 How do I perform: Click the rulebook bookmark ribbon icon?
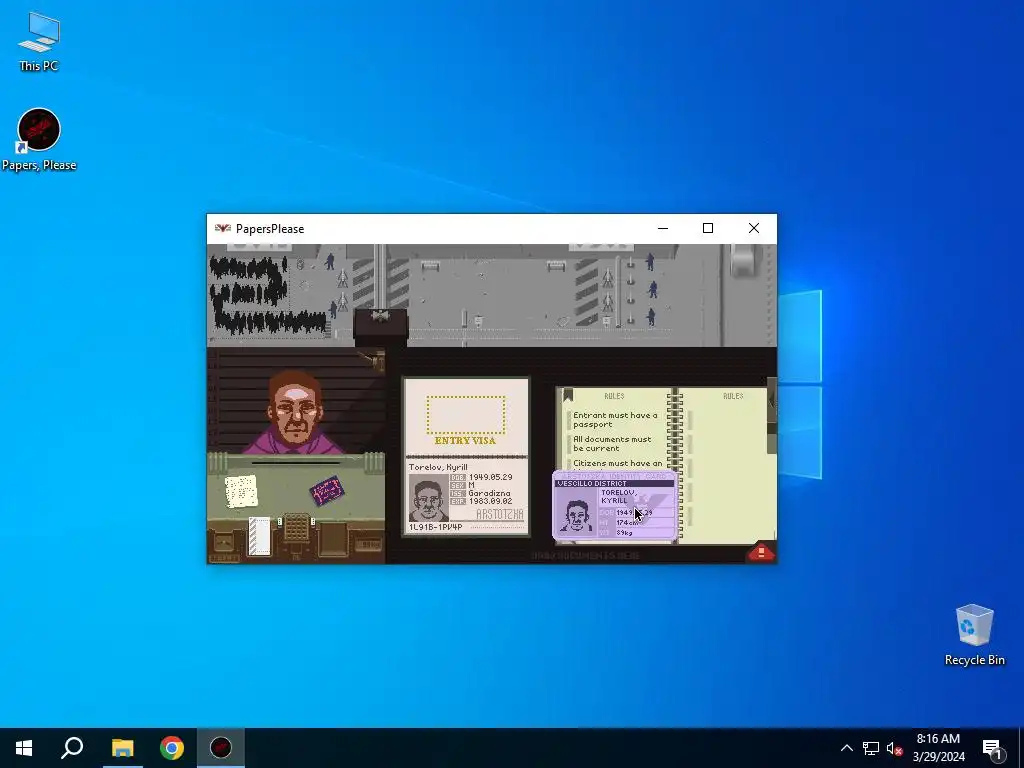(568, 394)
